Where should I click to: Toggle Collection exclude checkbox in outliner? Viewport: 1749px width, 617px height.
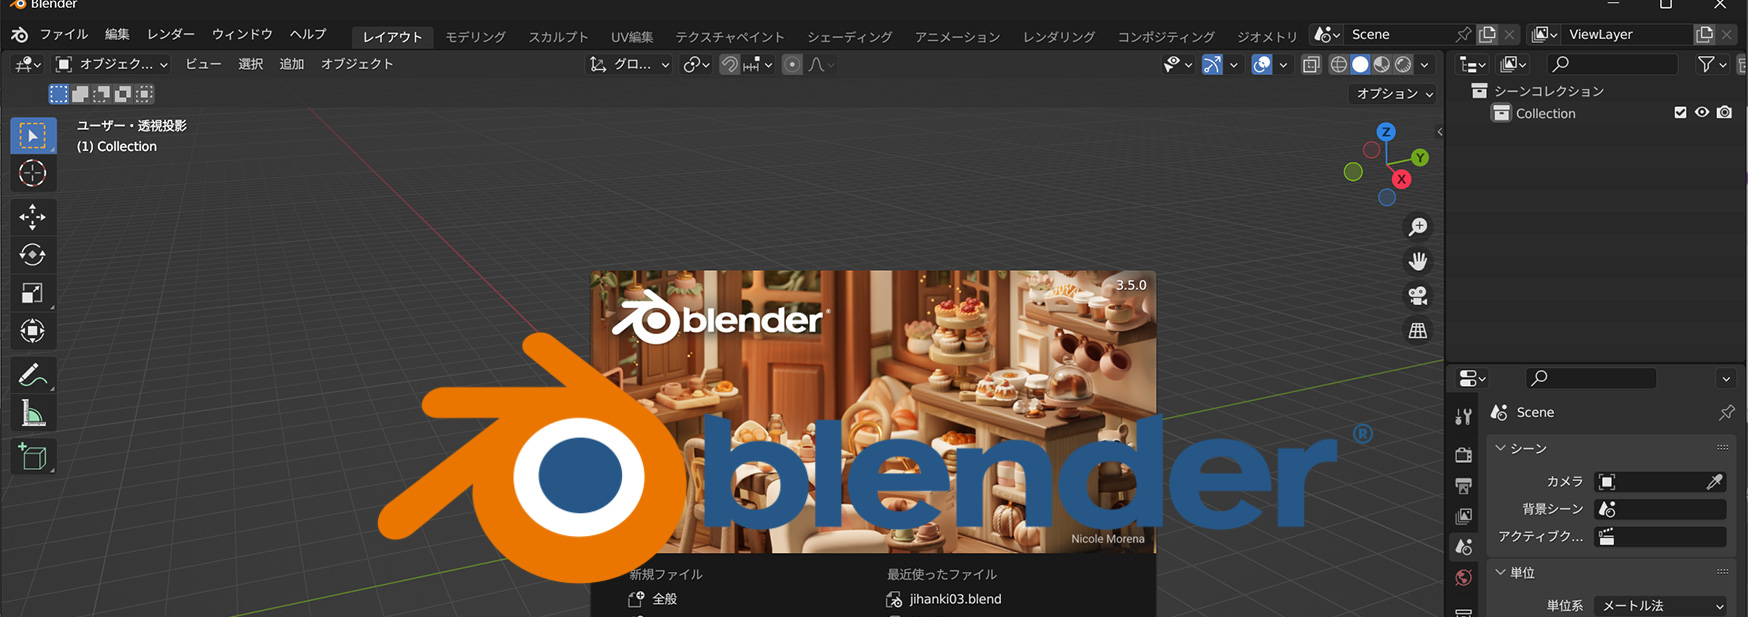[x=1680, y=113]
